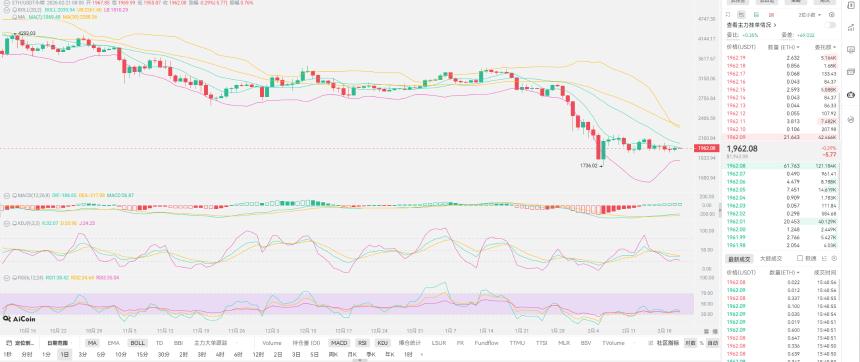Open the lowest round sidebar icon

point(851,118)
